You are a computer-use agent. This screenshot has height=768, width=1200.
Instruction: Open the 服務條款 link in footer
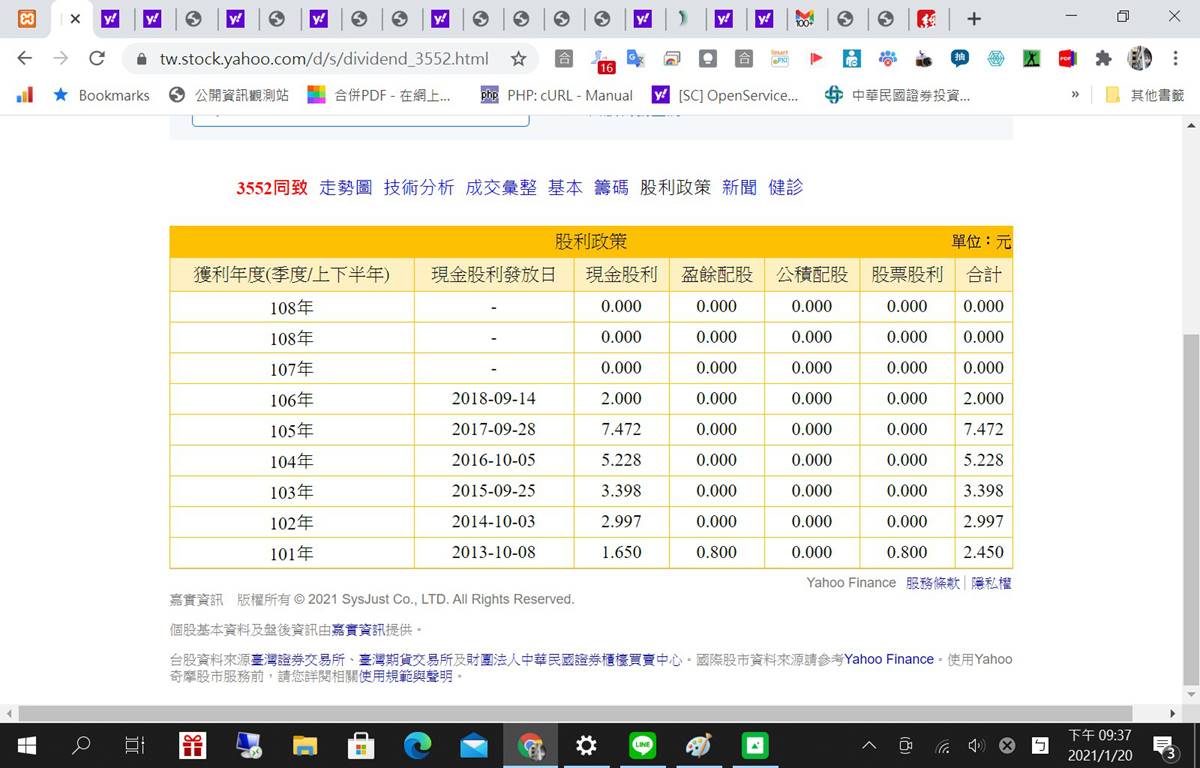pyautogui.click(x=932, y=583)
